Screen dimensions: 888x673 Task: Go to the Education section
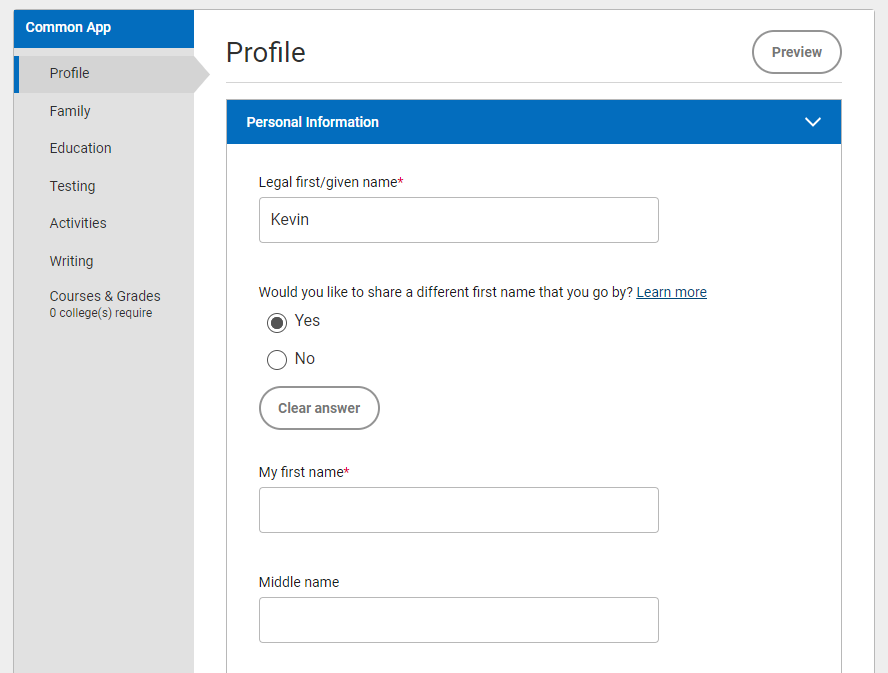click(81, 148)
